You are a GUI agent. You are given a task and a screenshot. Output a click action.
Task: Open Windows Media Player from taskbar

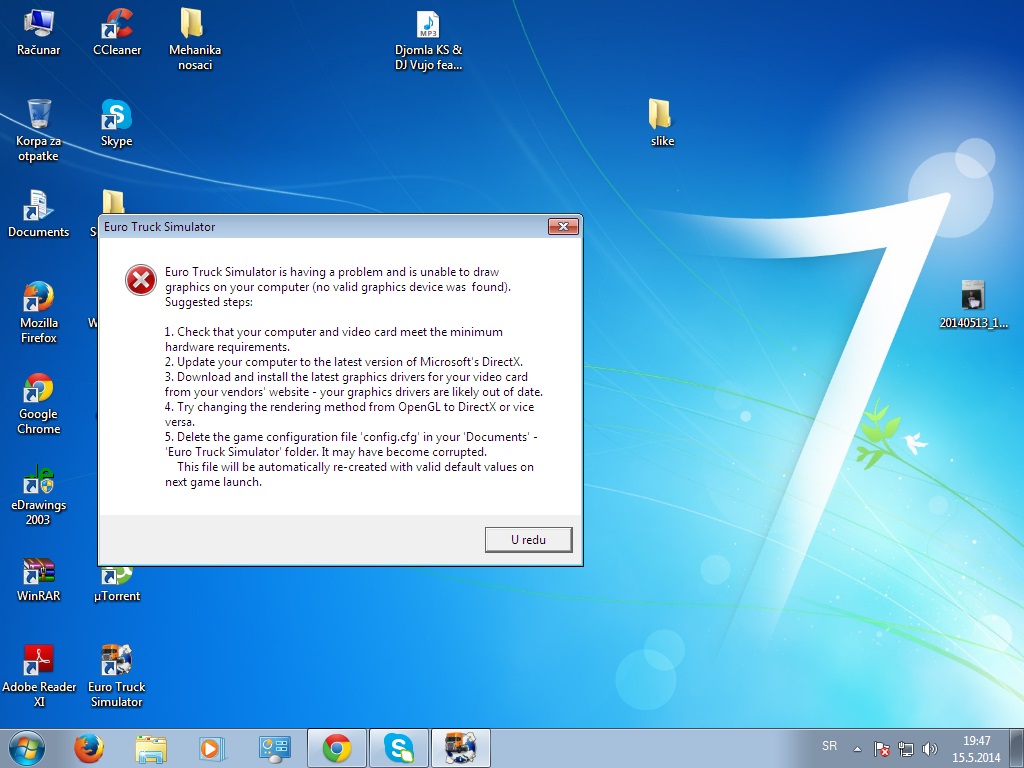(212, 748)
